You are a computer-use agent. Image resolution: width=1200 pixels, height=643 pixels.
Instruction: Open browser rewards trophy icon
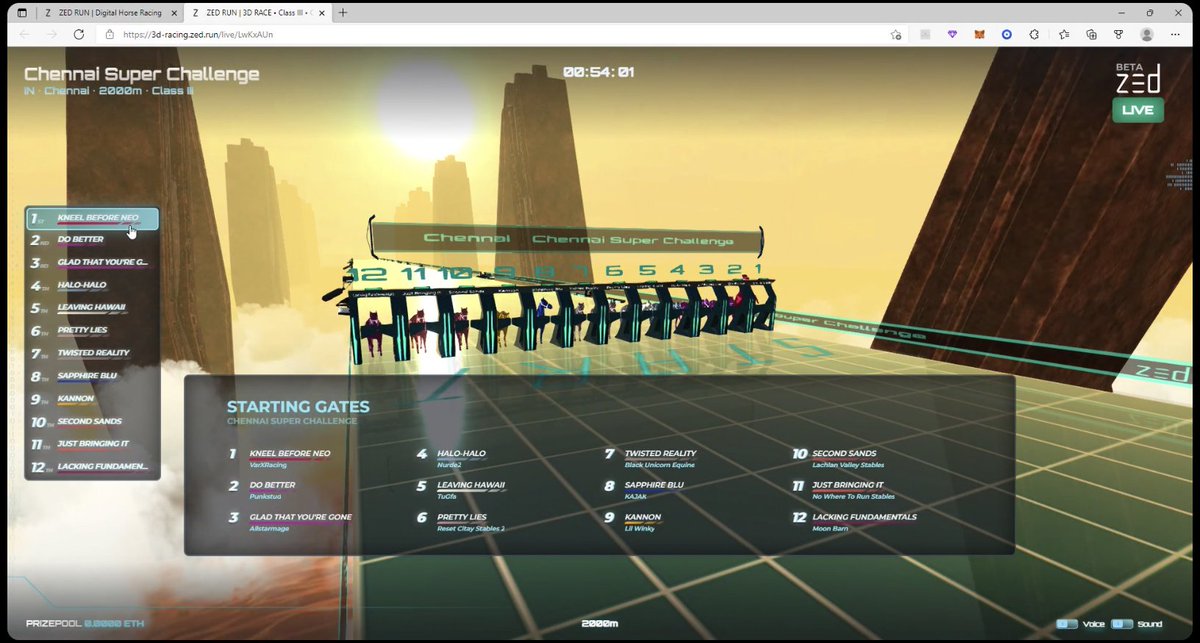click(x=1118, y=34)
